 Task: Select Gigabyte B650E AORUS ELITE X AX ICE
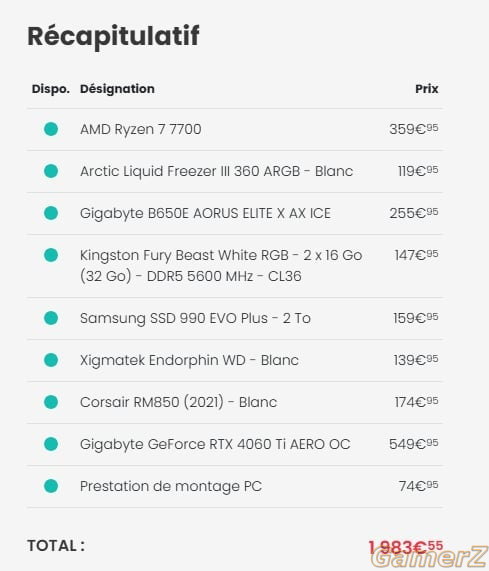pos(205,213)
